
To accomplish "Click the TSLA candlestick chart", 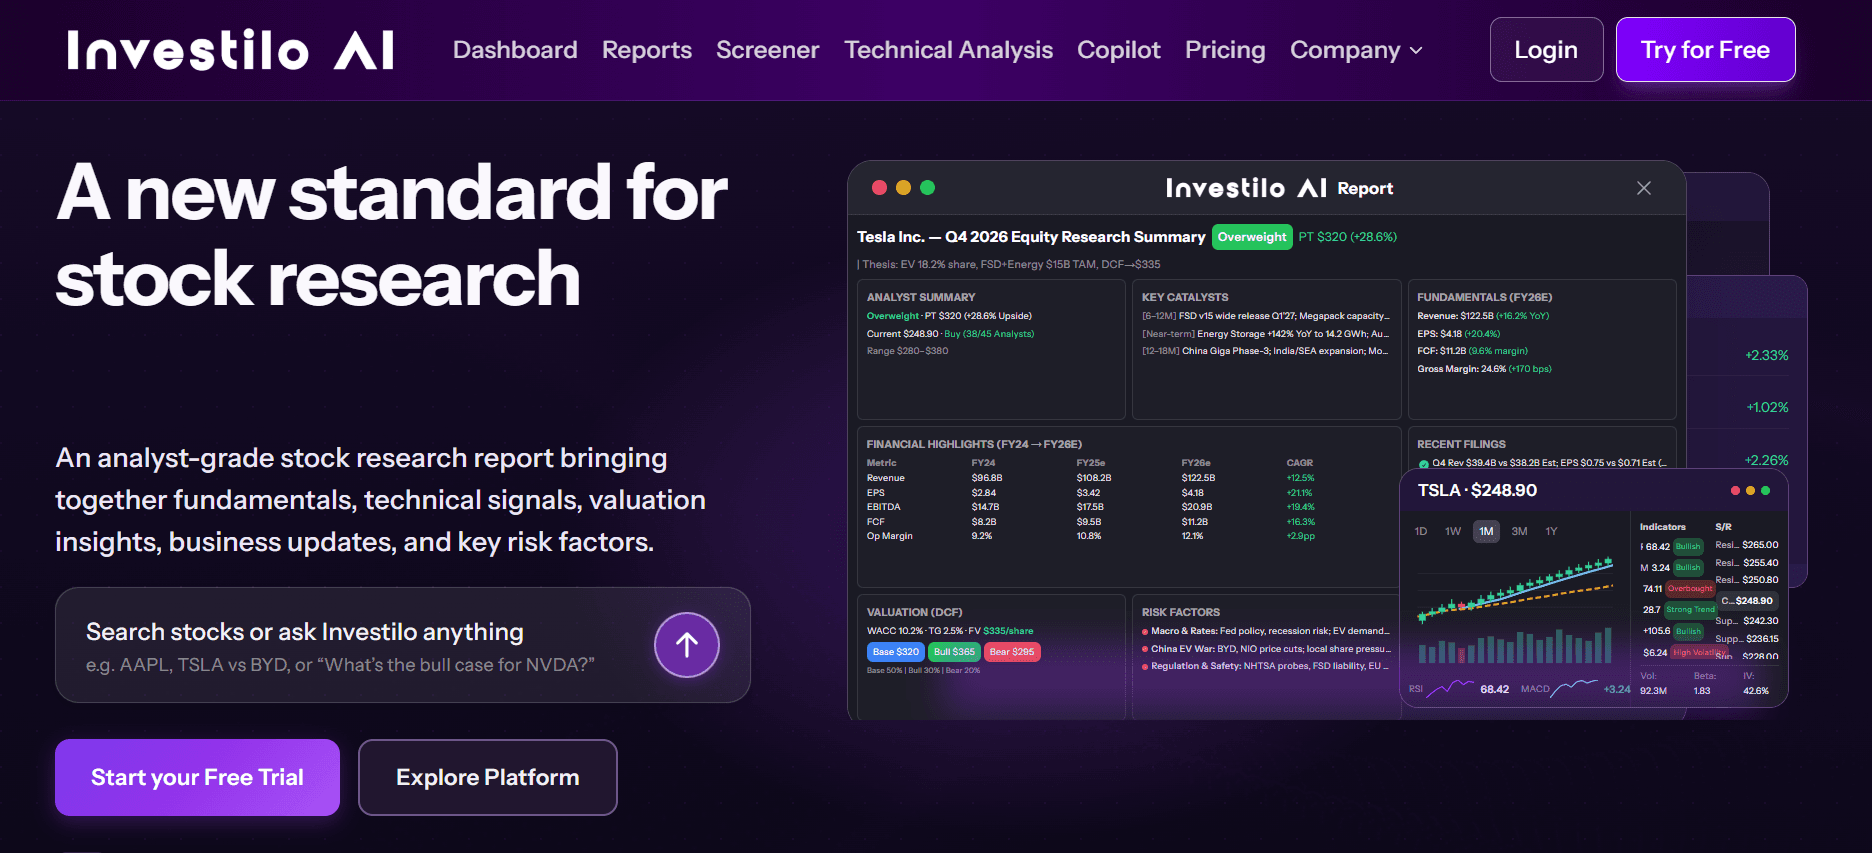I will (x=1515, y=590).
